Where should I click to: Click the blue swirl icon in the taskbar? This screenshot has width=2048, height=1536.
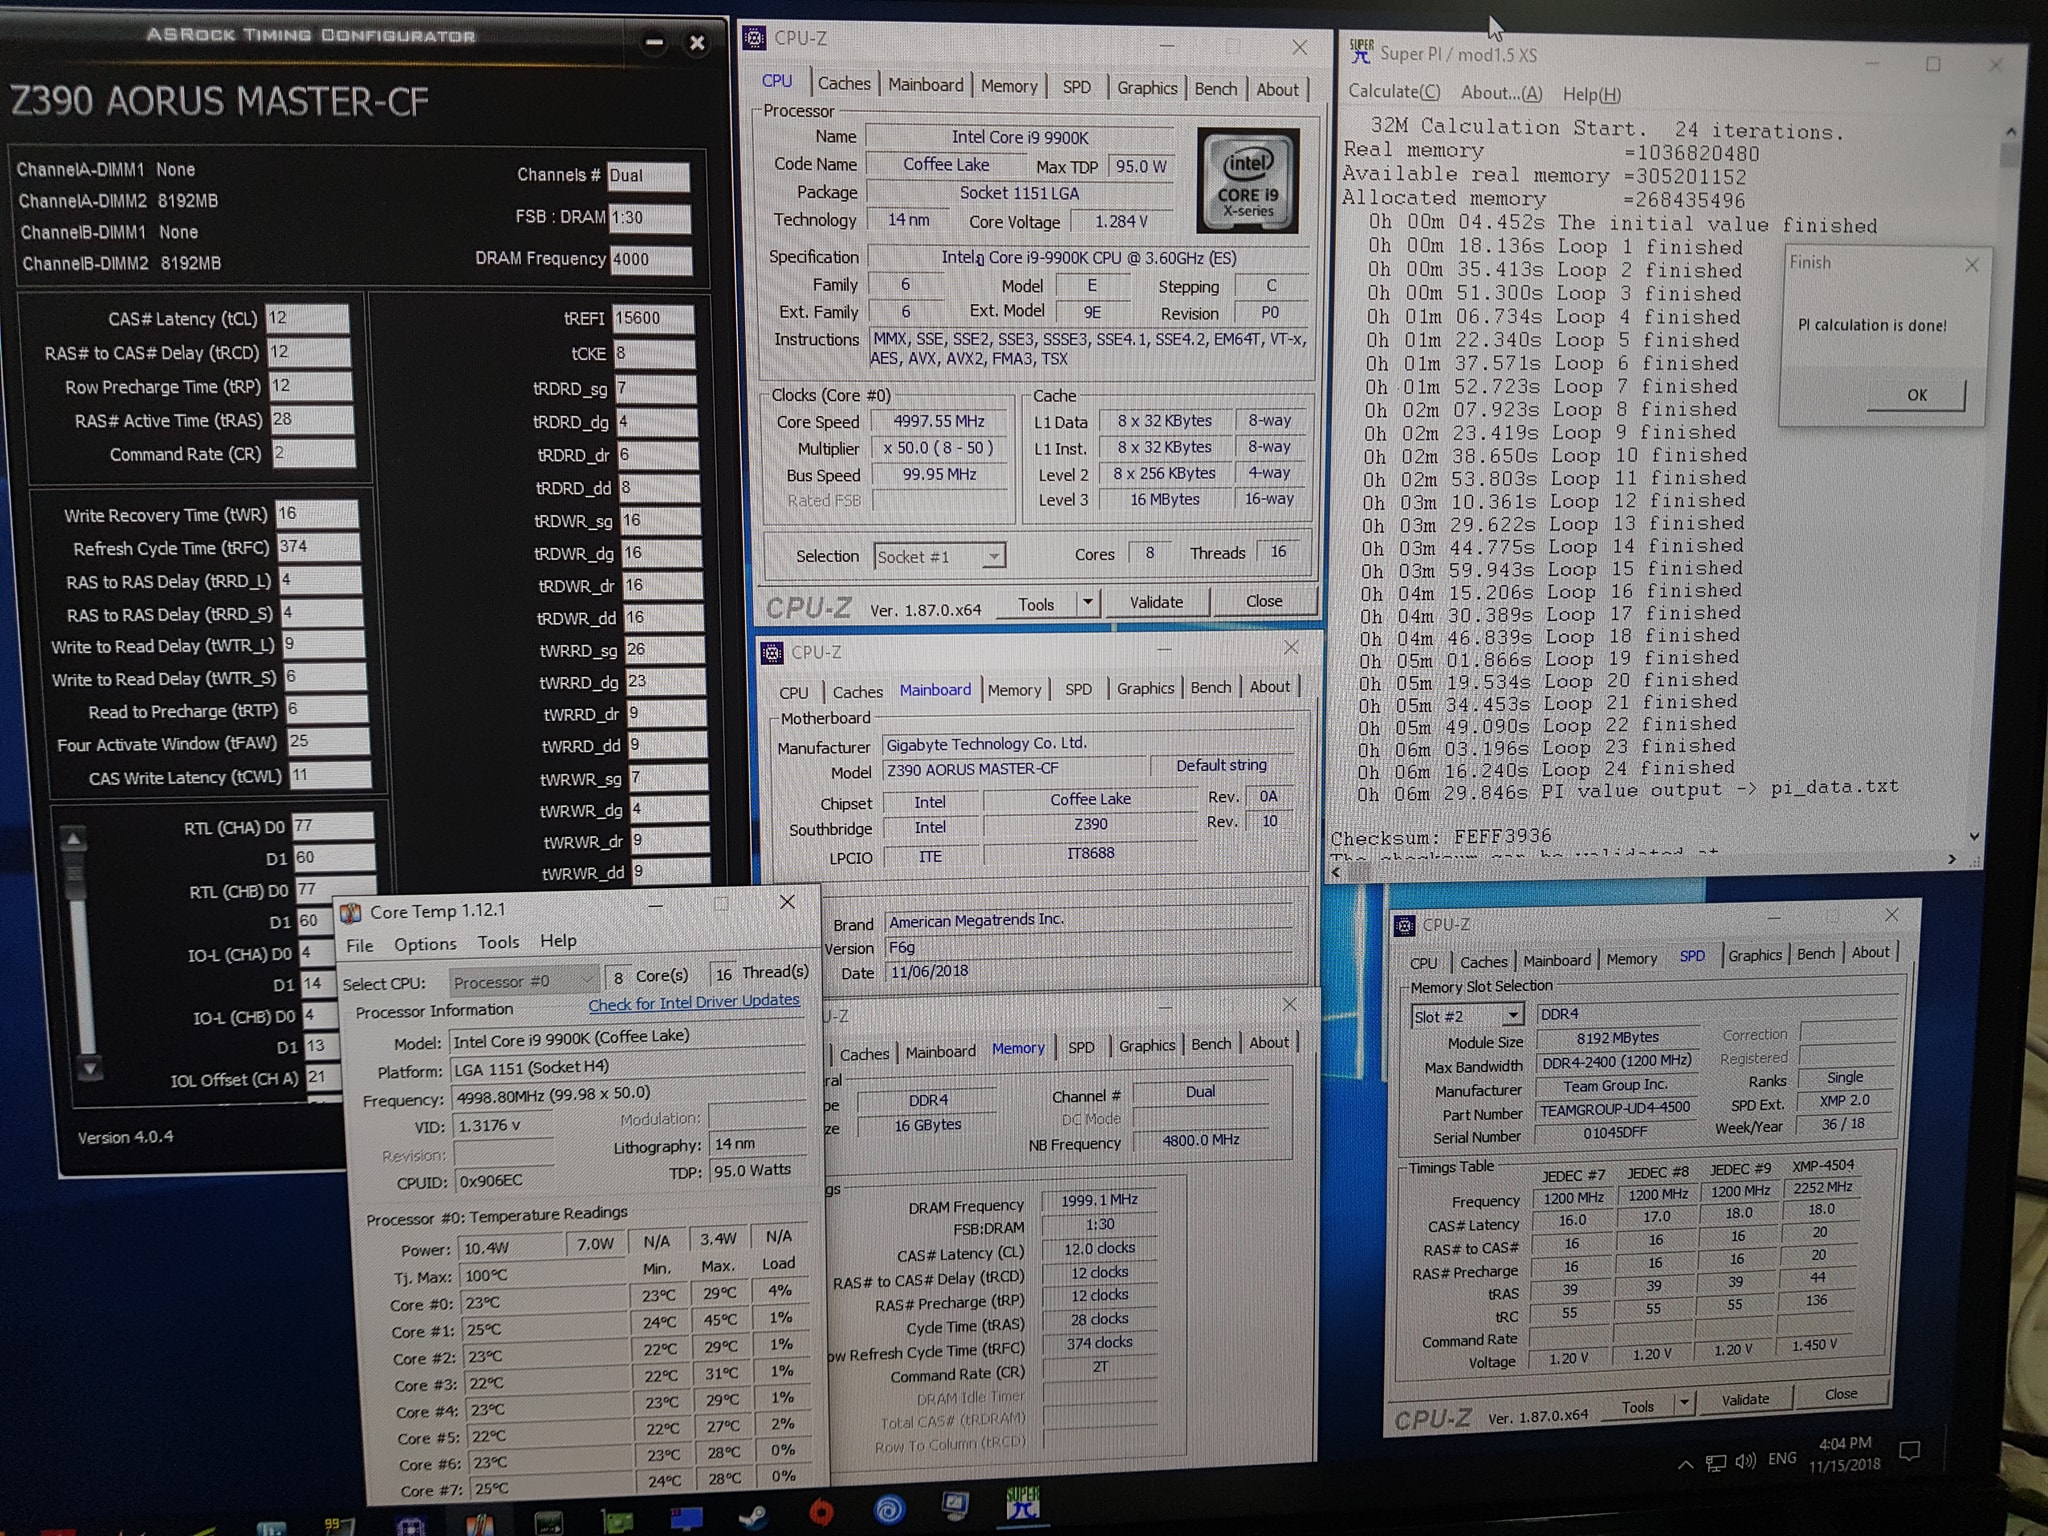pos(888,1509)
